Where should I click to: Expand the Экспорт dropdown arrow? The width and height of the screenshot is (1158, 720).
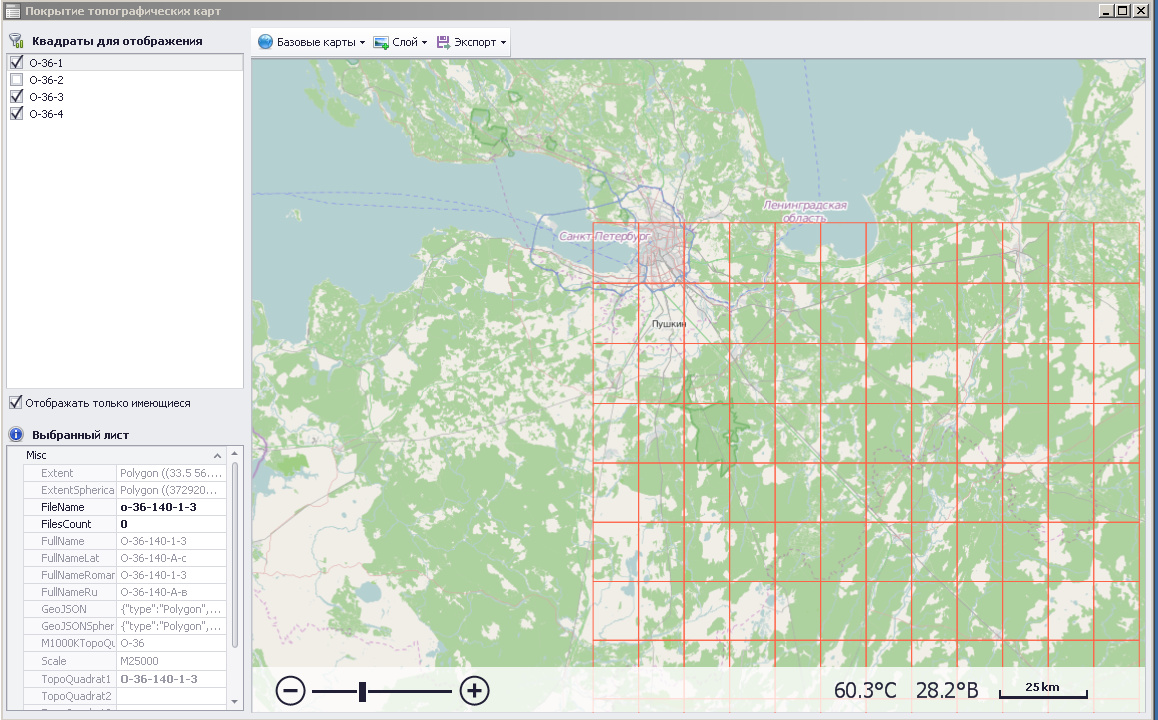point(503,43)
